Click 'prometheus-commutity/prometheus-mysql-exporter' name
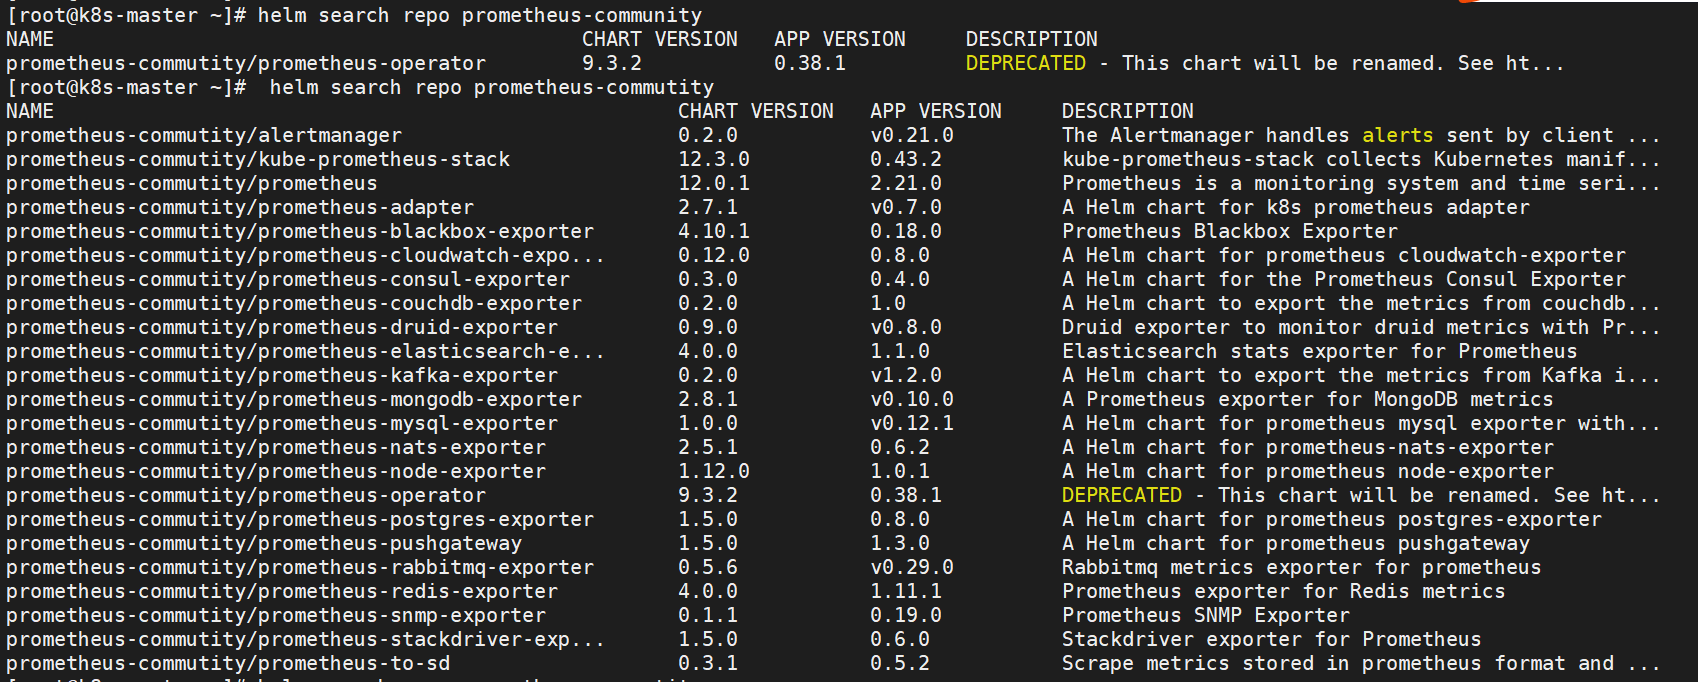Image resolution: width=1698 pixels, height=682 pixels. 282,423
